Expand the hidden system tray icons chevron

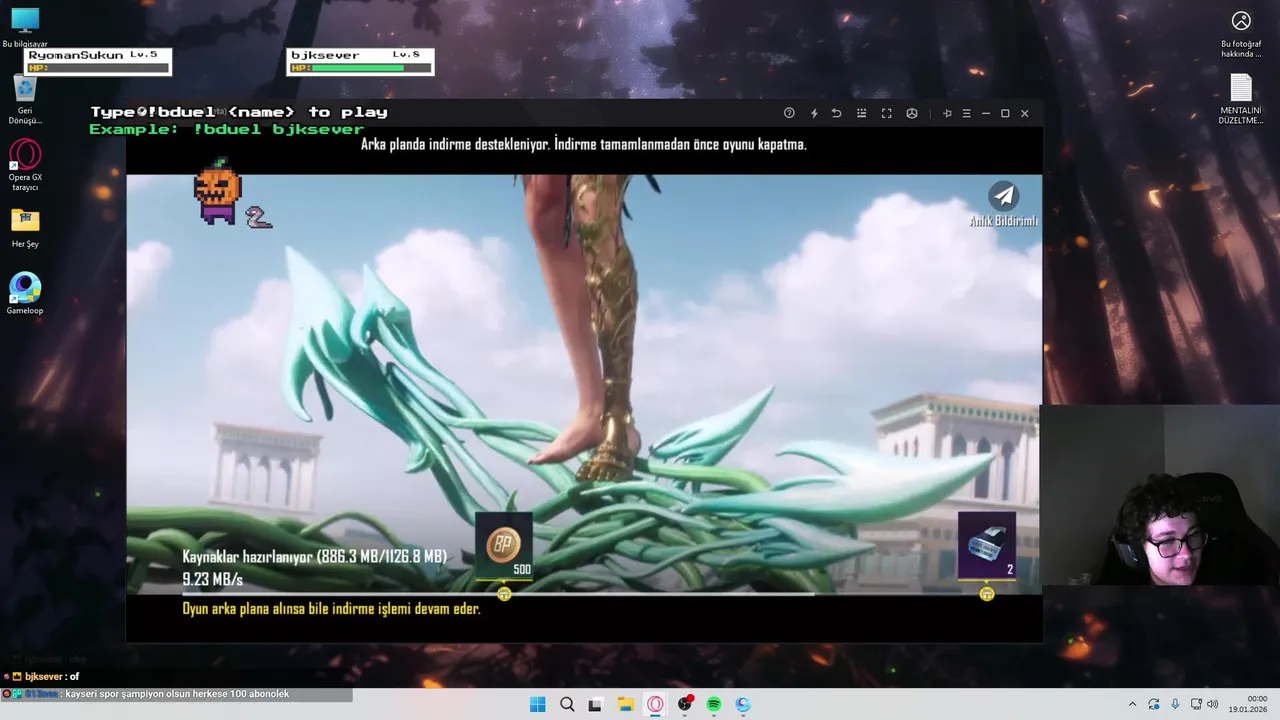[x=1132, y=704]
